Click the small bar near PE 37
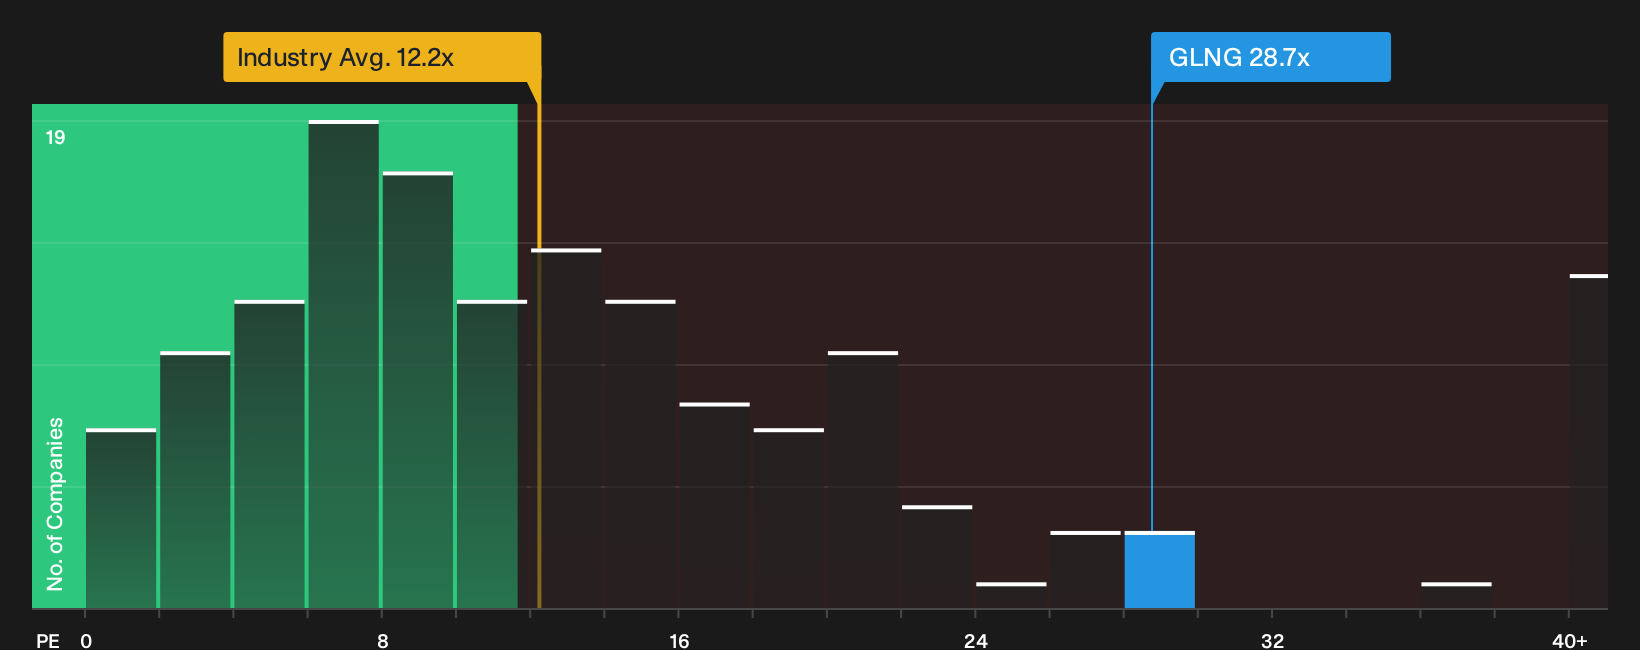The image size is (1640, 650). tap(1456, 595)
